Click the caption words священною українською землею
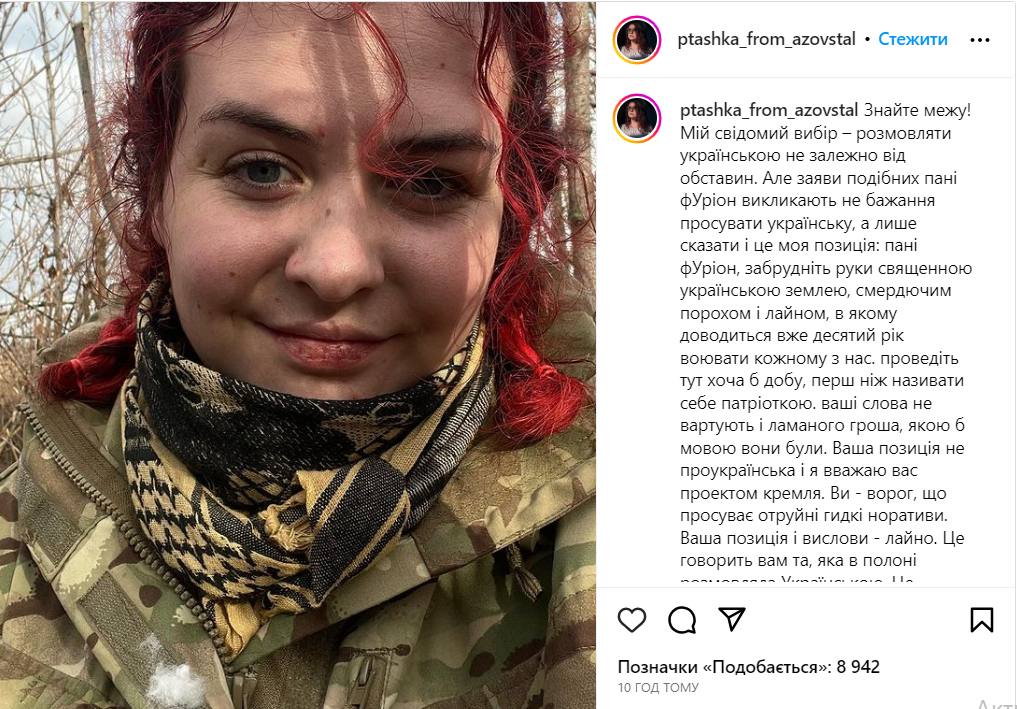The height and width of the screenshot is (709, 1017). [x=826, y=280]
